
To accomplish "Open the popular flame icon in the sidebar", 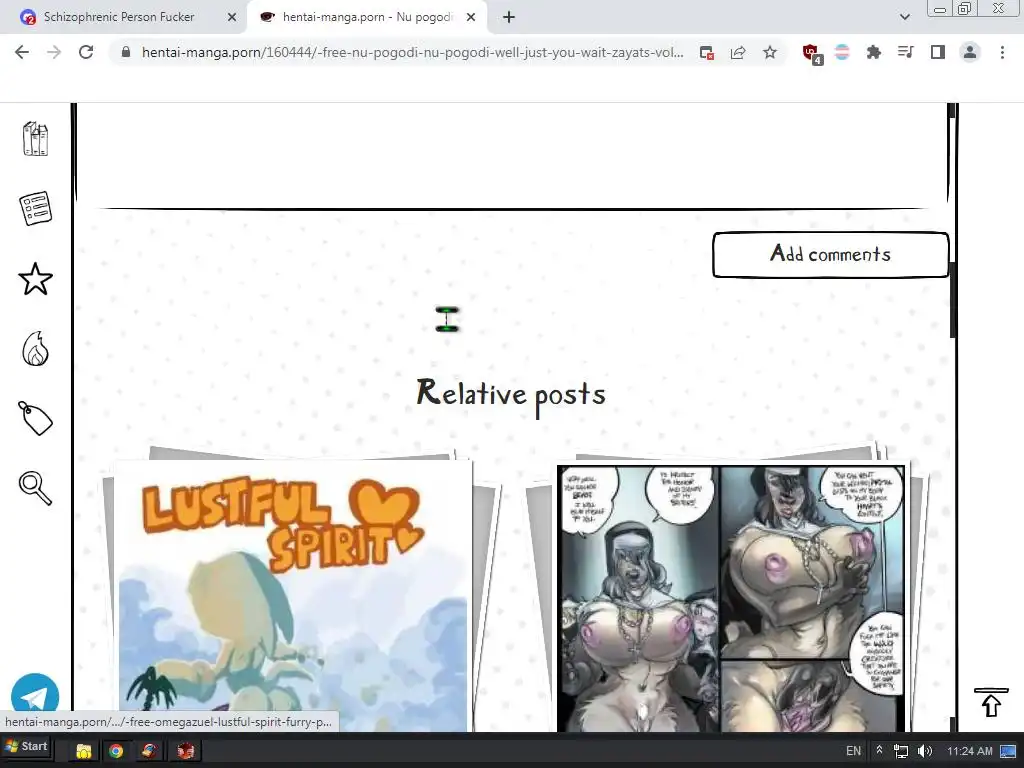I will point(35,348).
